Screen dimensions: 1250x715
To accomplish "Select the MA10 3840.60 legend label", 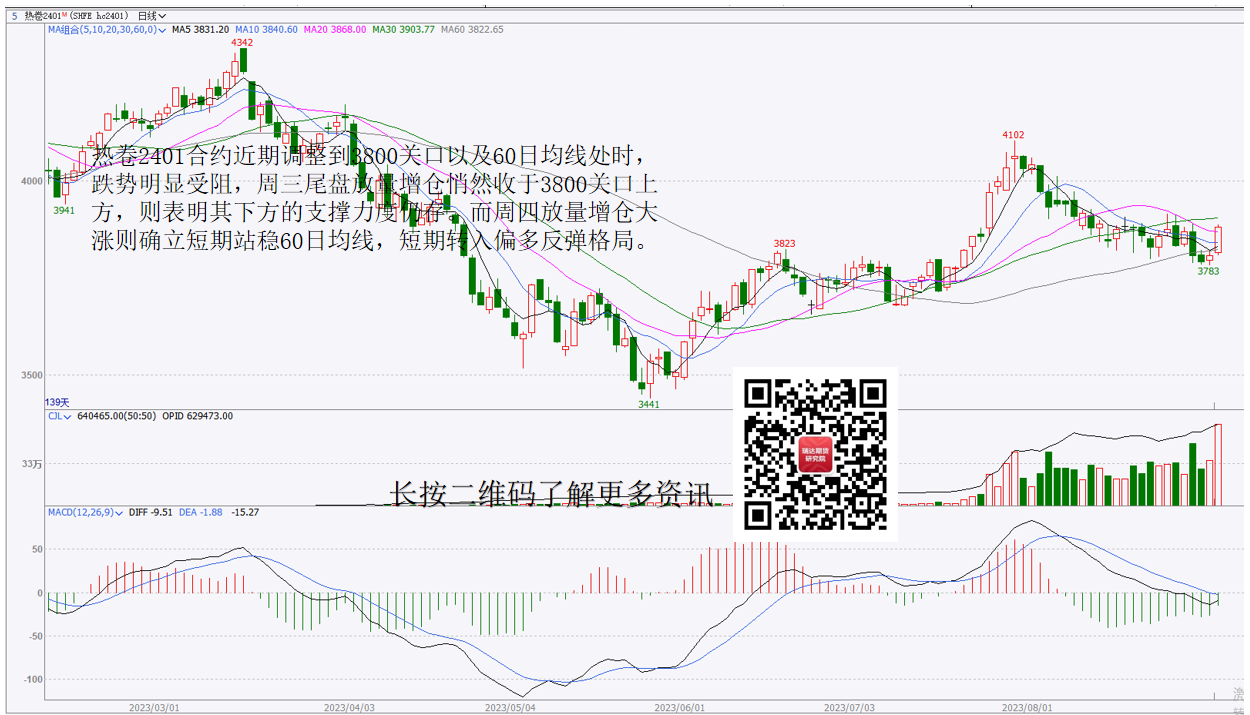I will point(267,30).
